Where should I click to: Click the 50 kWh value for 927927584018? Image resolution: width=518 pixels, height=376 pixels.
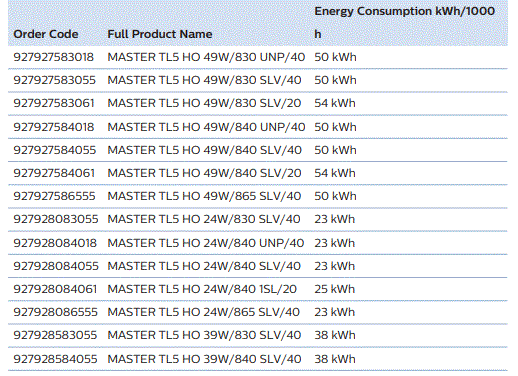click(x=335, y=127)
